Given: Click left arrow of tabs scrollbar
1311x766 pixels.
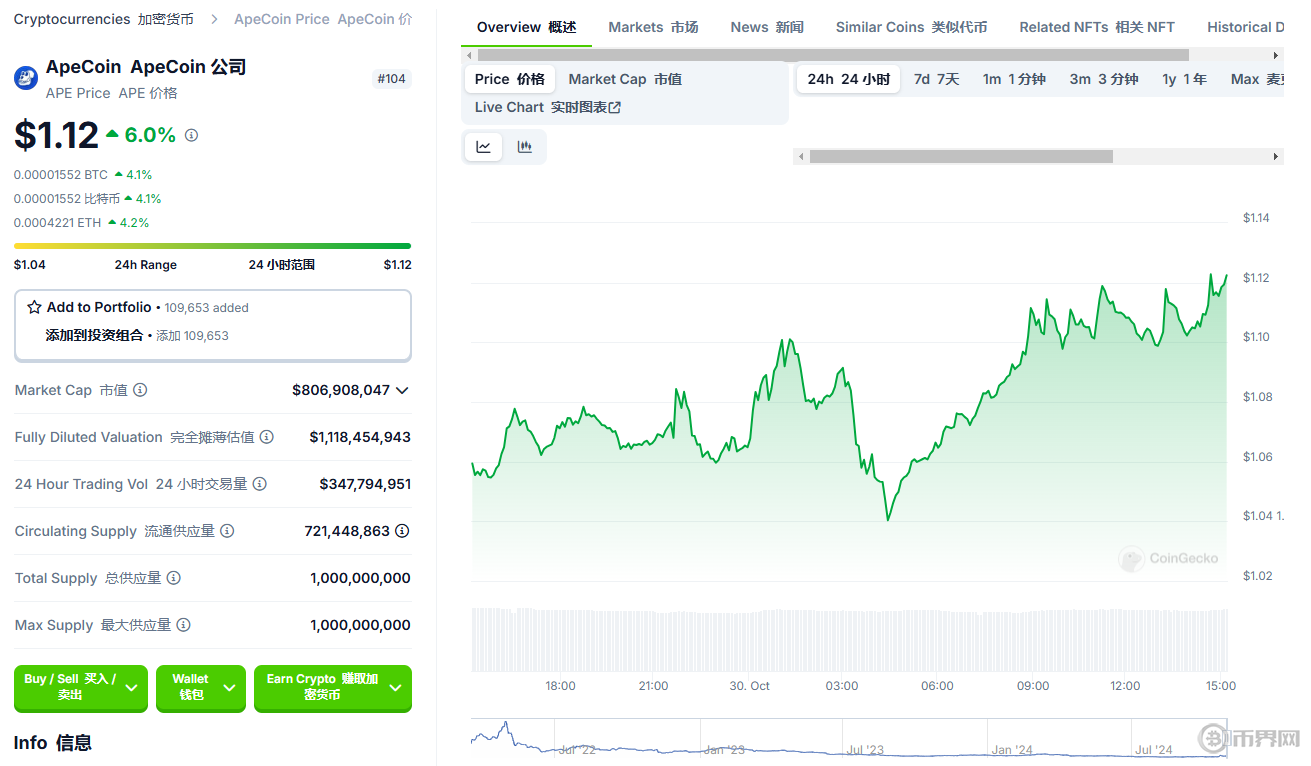Looking at the screenshot, I should [x=468, y=55].
